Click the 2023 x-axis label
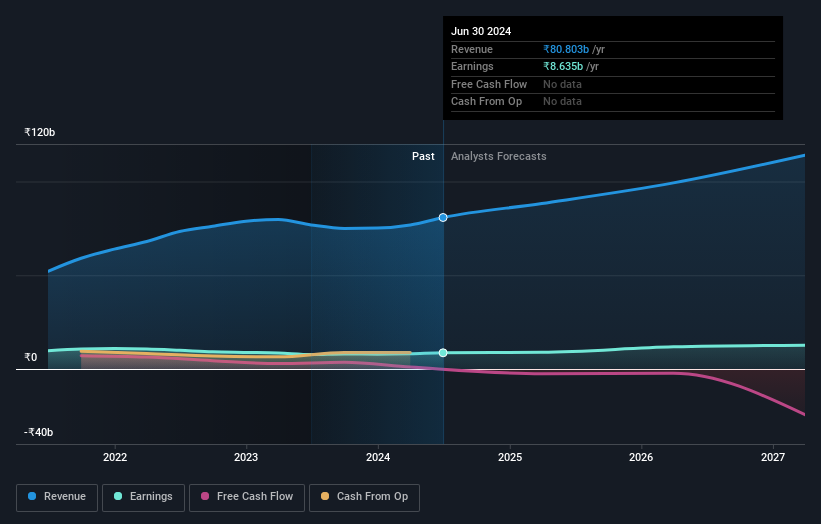Image resolution: width=821 pixels, height=524 pixels. tap(246, 457)
